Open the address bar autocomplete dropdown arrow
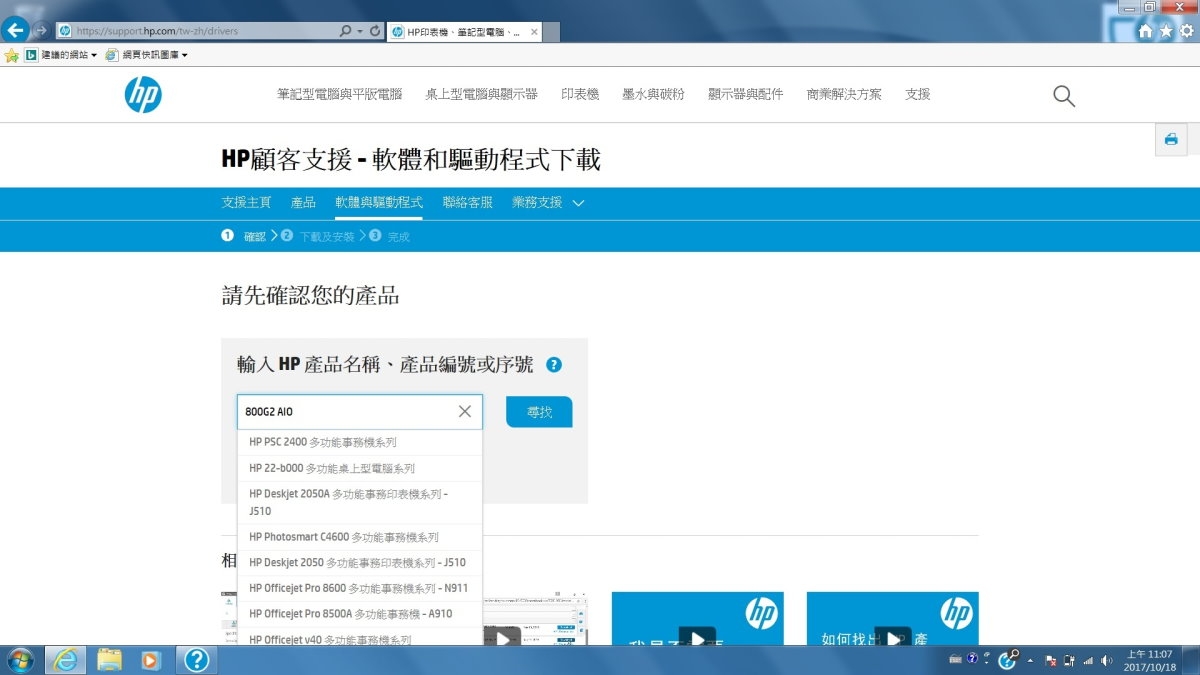 (x=360, y=31)
